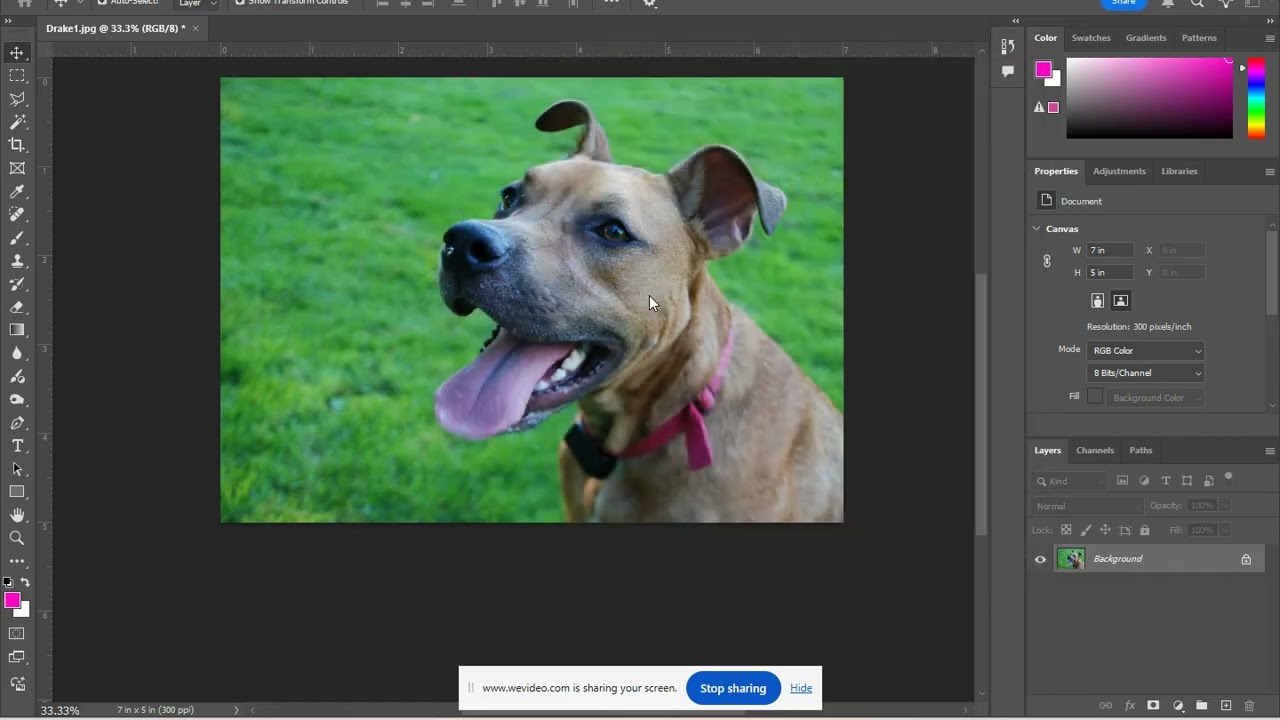
Task: Select the Rectangle shape tool
Action: tap(17, 492)
